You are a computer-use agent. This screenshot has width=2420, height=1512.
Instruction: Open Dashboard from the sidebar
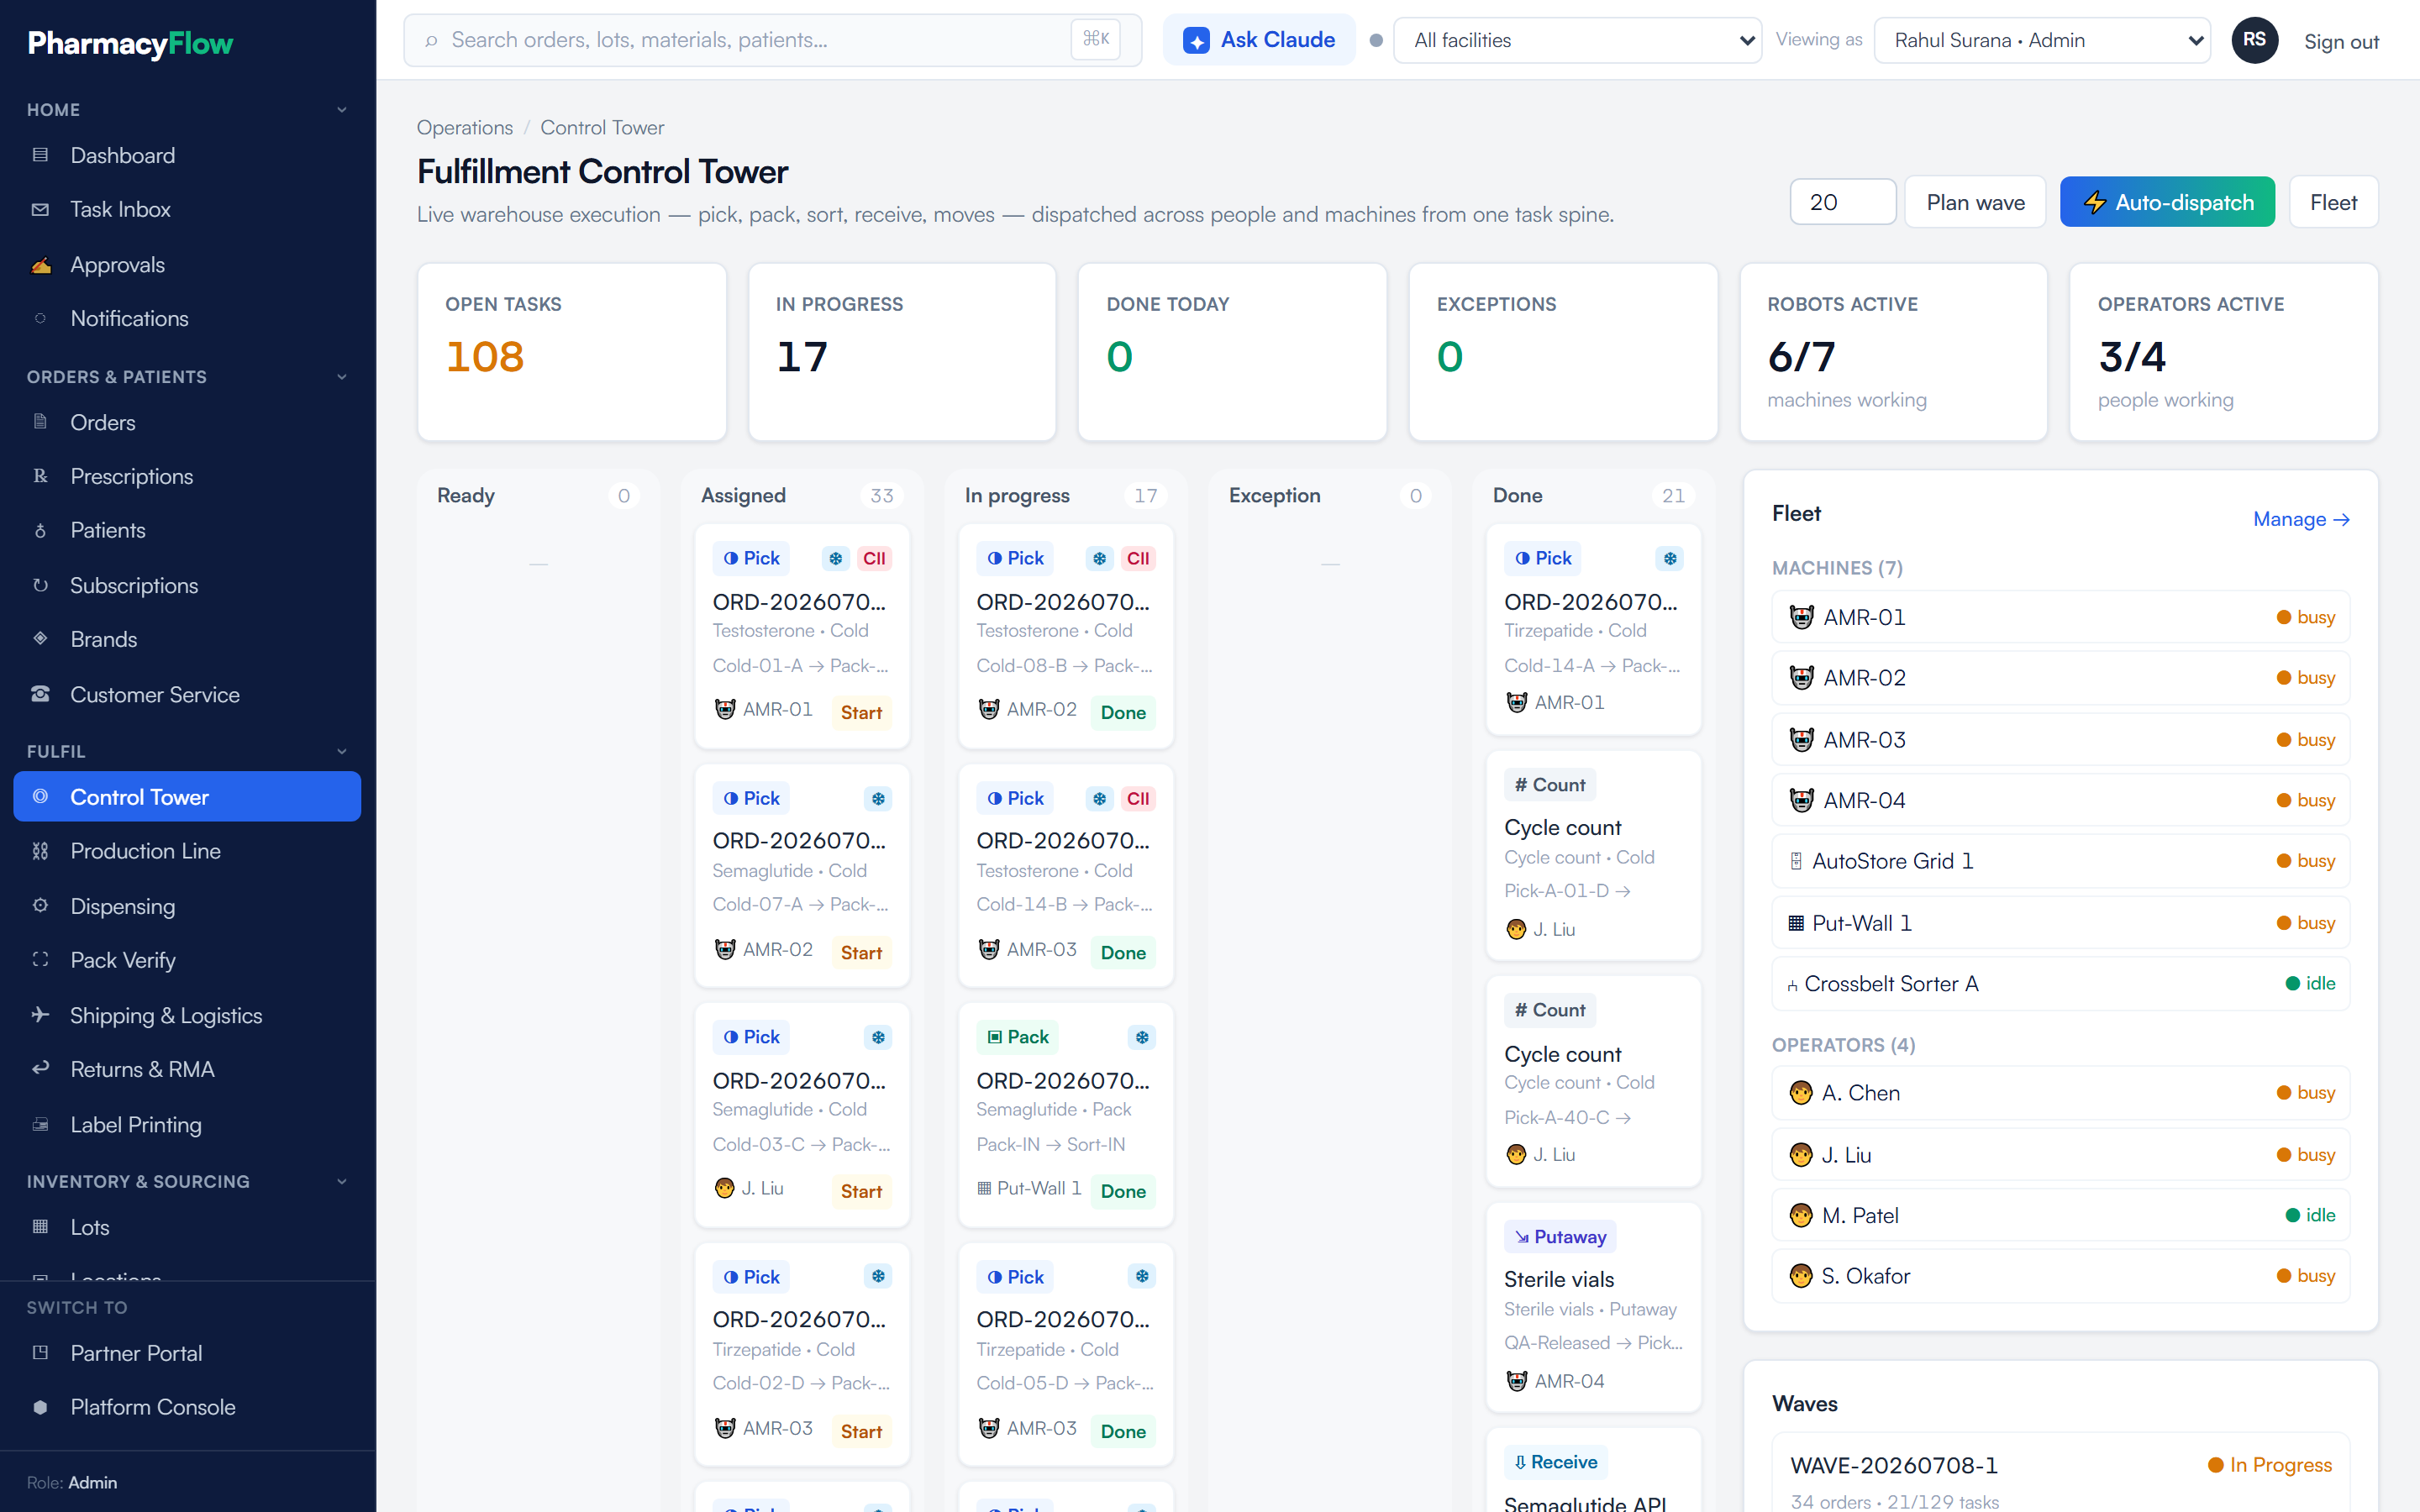(x=187, y=155)
